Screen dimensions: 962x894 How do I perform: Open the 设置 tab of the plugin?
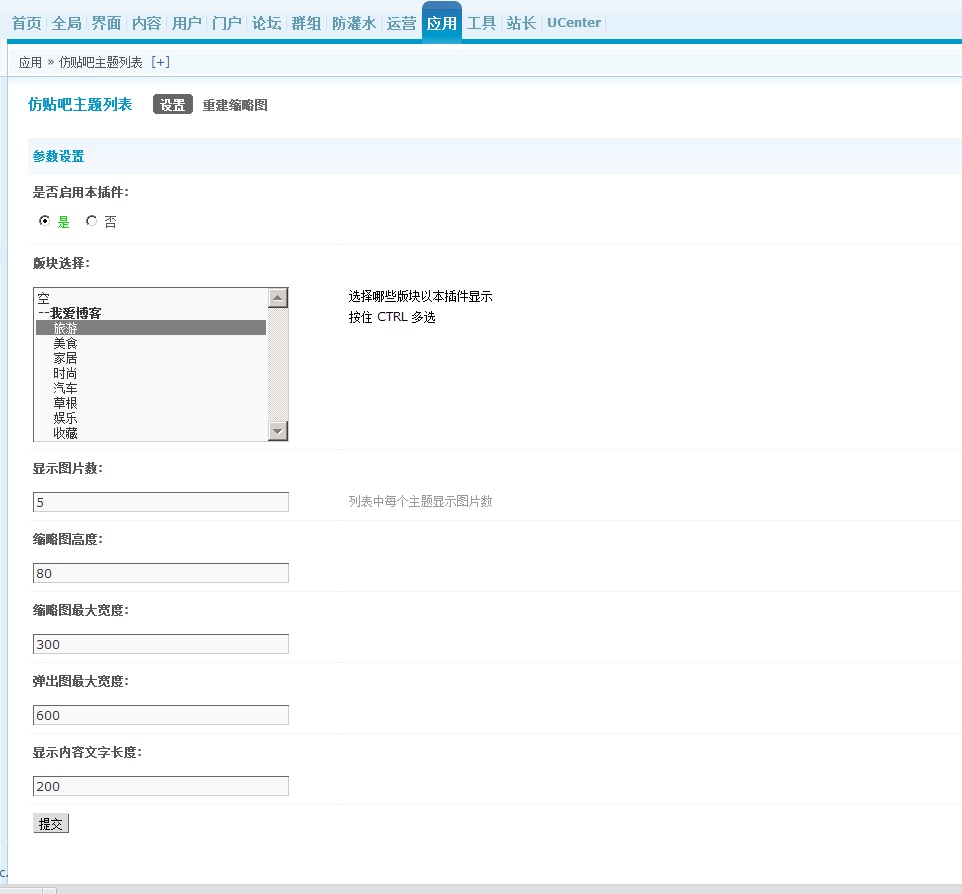(x=172, y=104)
